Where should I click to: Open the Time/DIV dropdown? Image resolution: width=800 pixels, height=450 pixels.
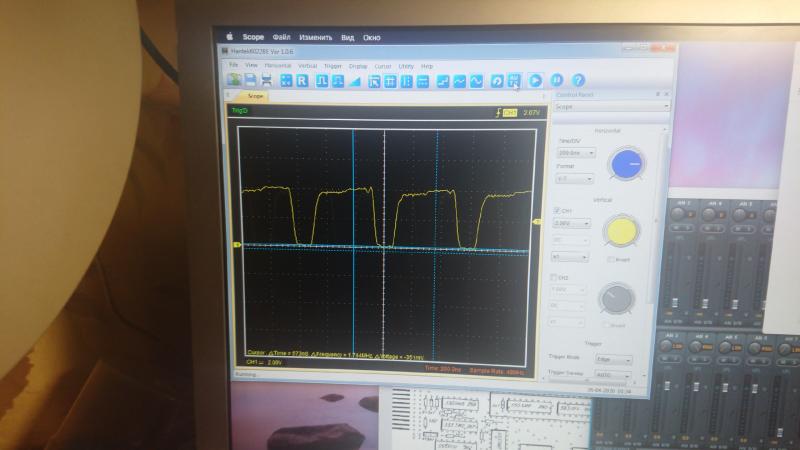coord(575,153)
